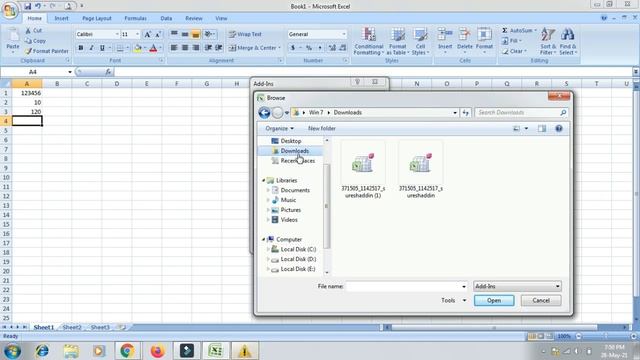Apply percent style

pyautogui.click(x=309, y=48)
